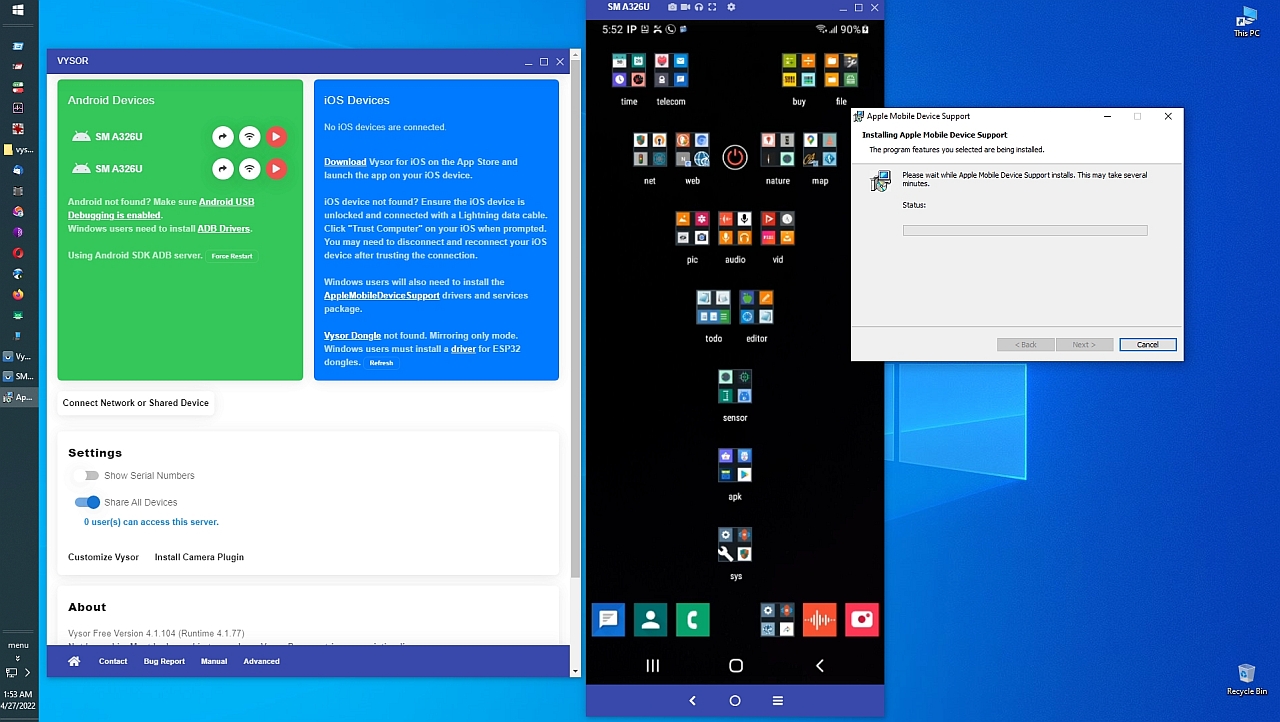Start mirroring the second SM A326U
This screenshot has height=722, width=1280.
[x=276, y=169]
